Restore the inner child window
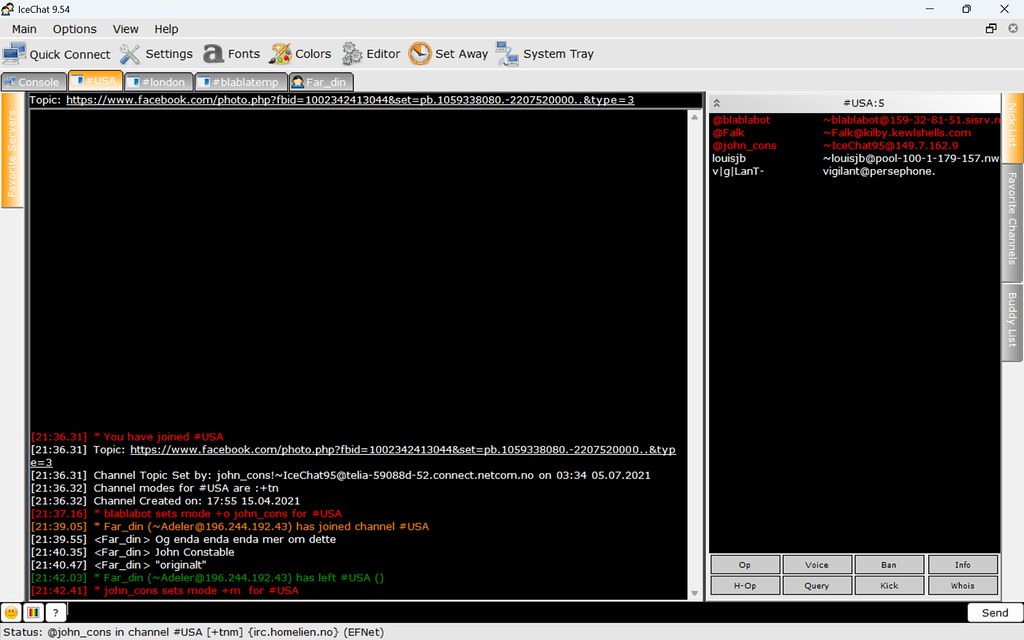The width and height of the screenshot is (1024, 640). point(991,28)
